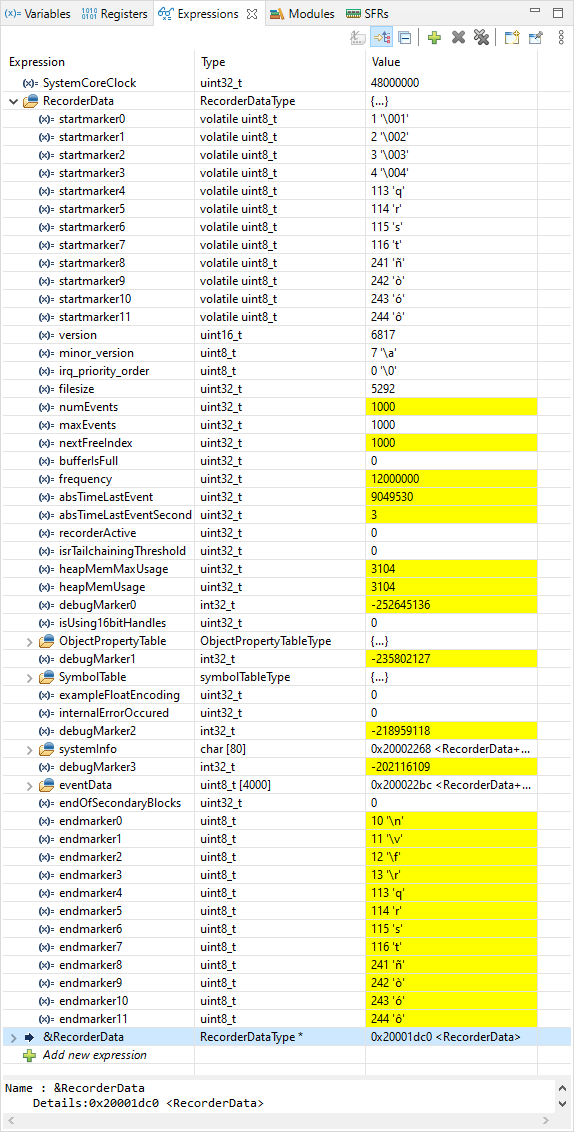Click the green plus Create New Expression icon
The image size is (574, 1132).
(434, 38)
